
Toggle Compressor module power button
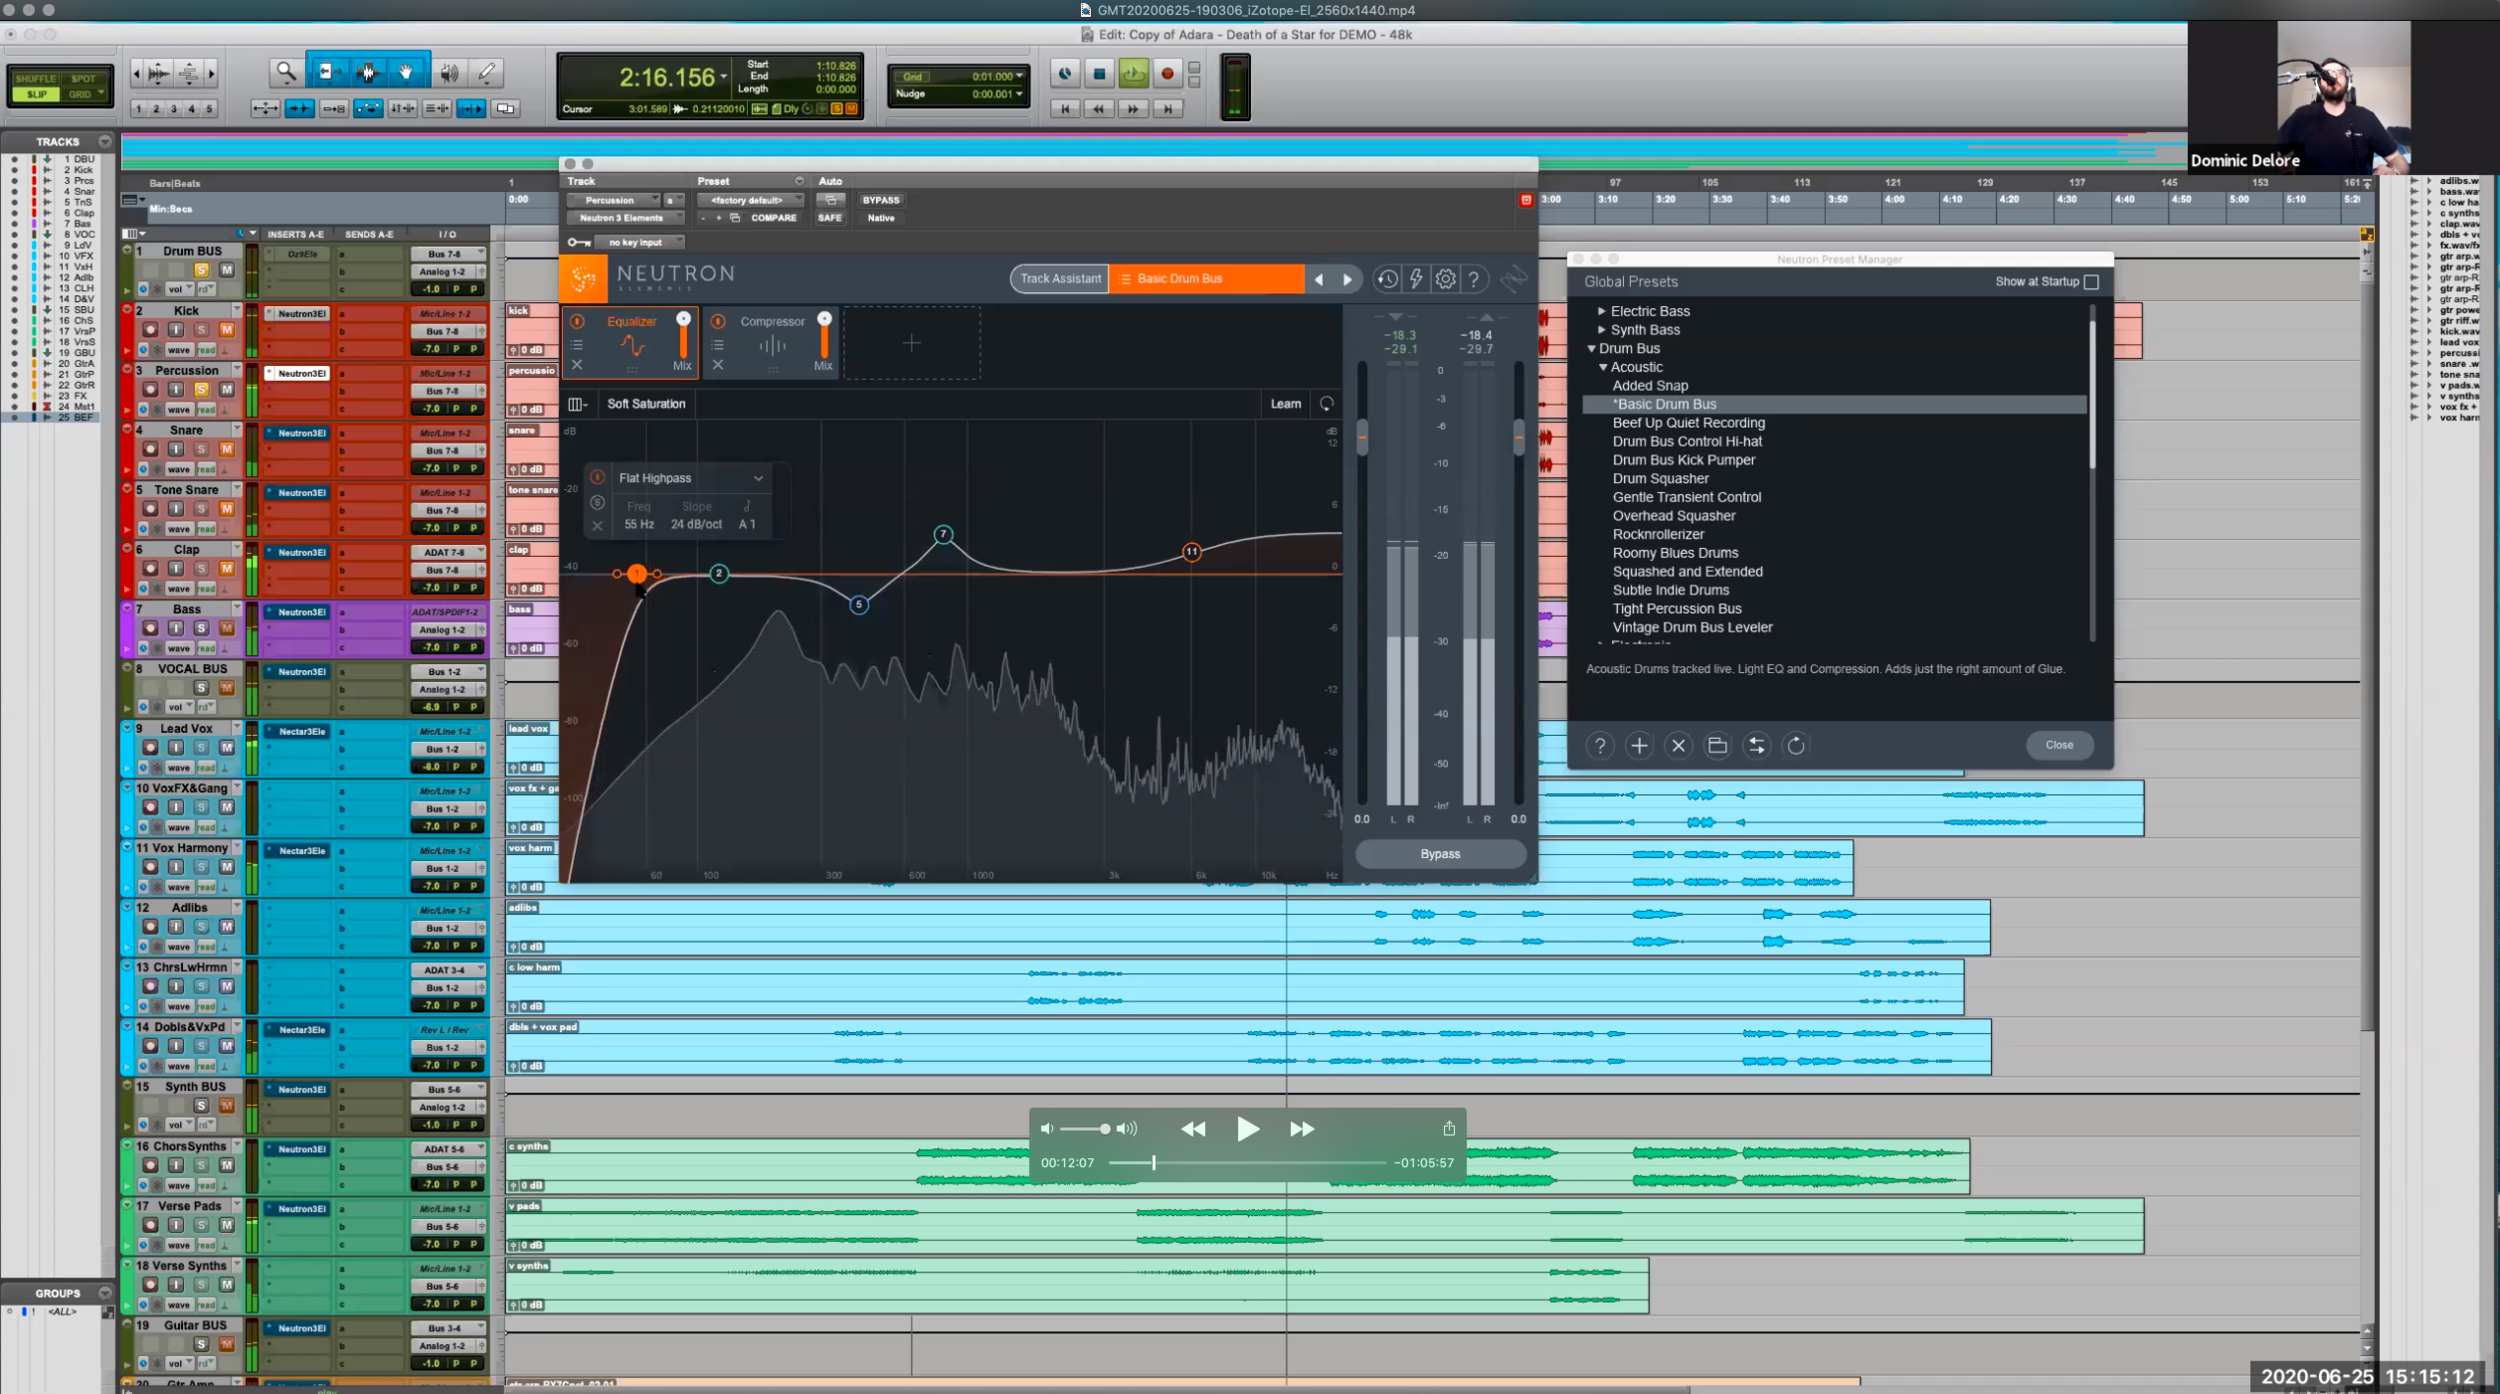click(717, 321)
